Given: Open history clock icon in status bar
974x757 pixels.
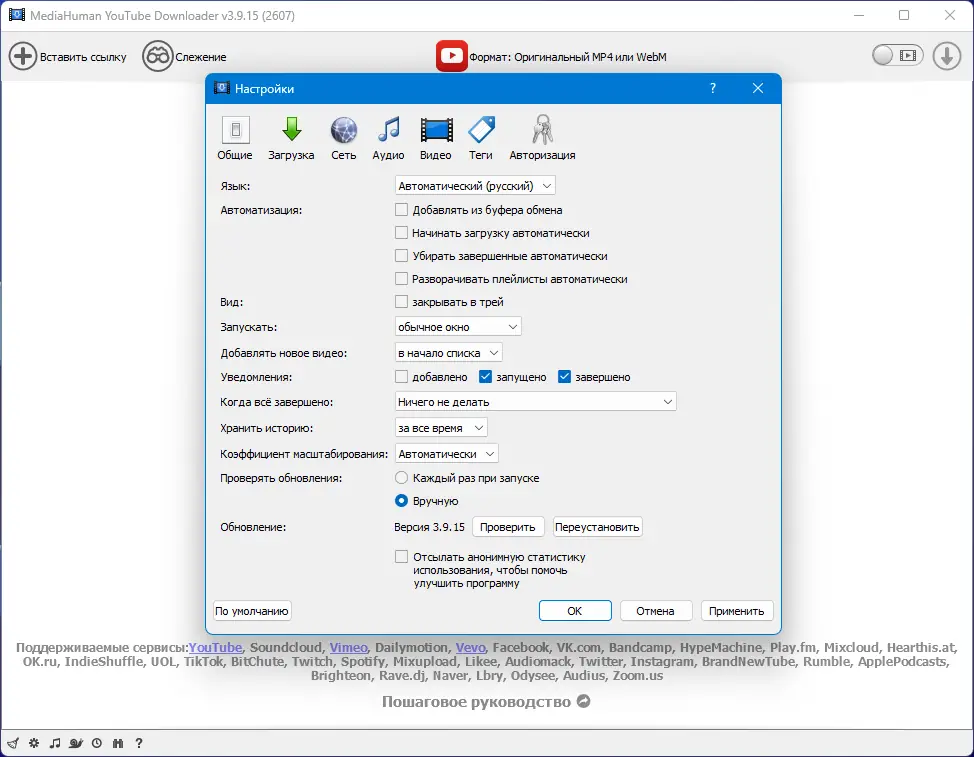Looking at the screenshot, I should point(97,743).
